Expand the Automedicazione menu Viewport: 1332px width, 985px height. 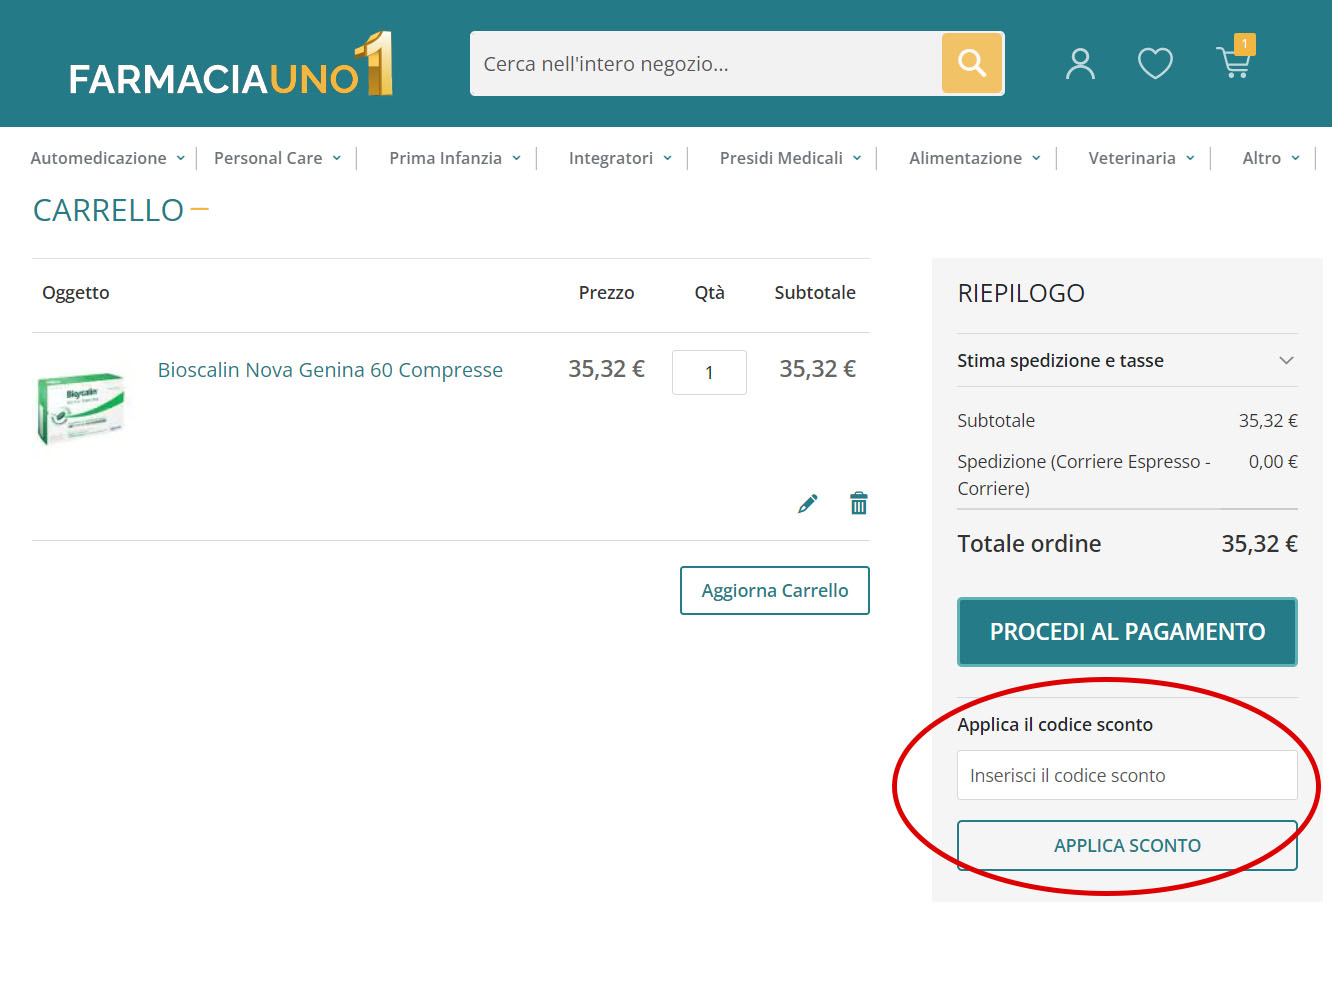108,158
